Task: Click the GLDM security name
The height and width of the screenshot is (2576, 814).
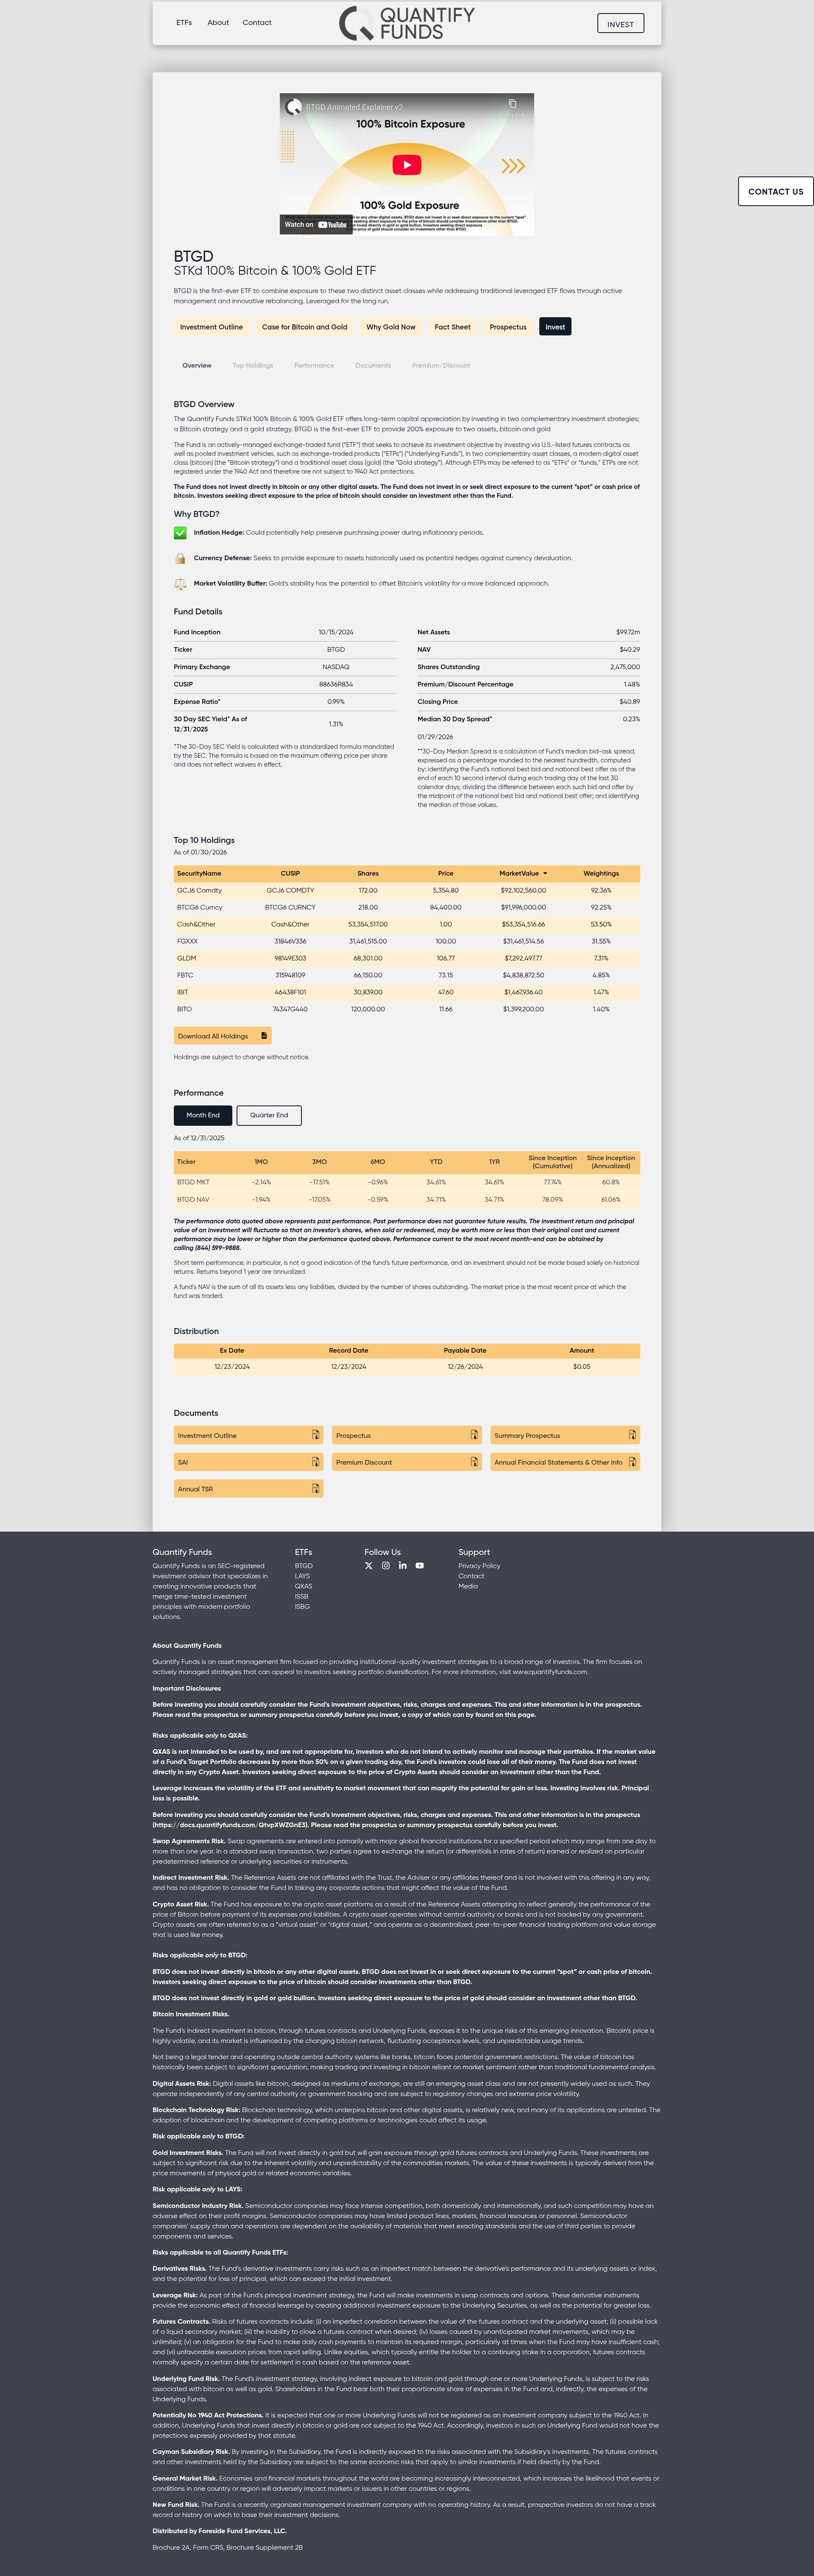Action: click(x=186, y=958)
